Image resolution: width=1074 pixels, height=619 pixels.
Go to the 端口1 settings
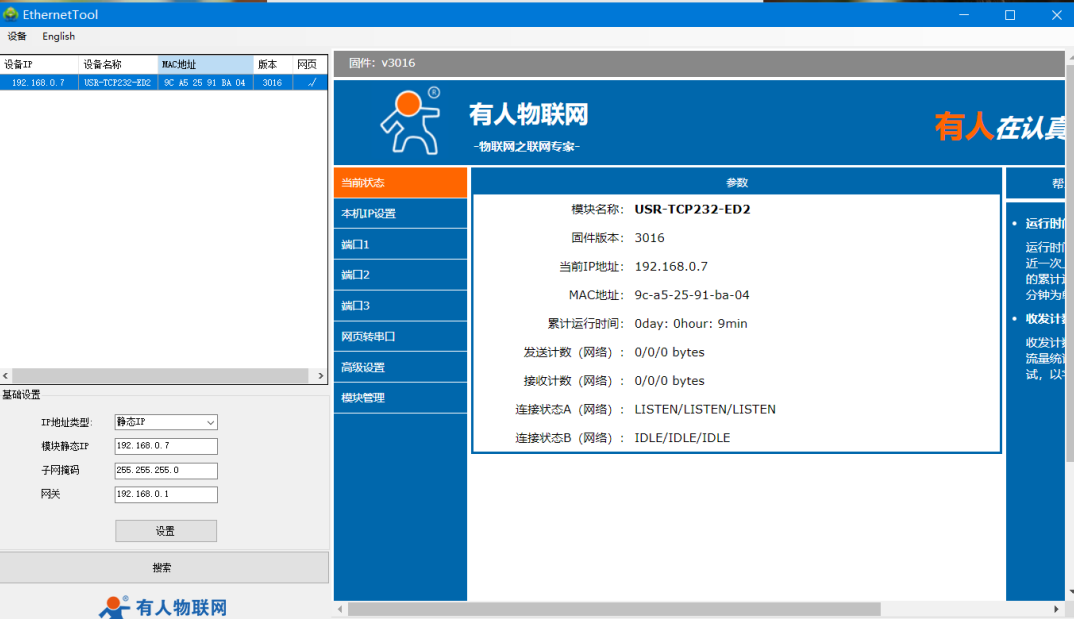click(400, 245)
